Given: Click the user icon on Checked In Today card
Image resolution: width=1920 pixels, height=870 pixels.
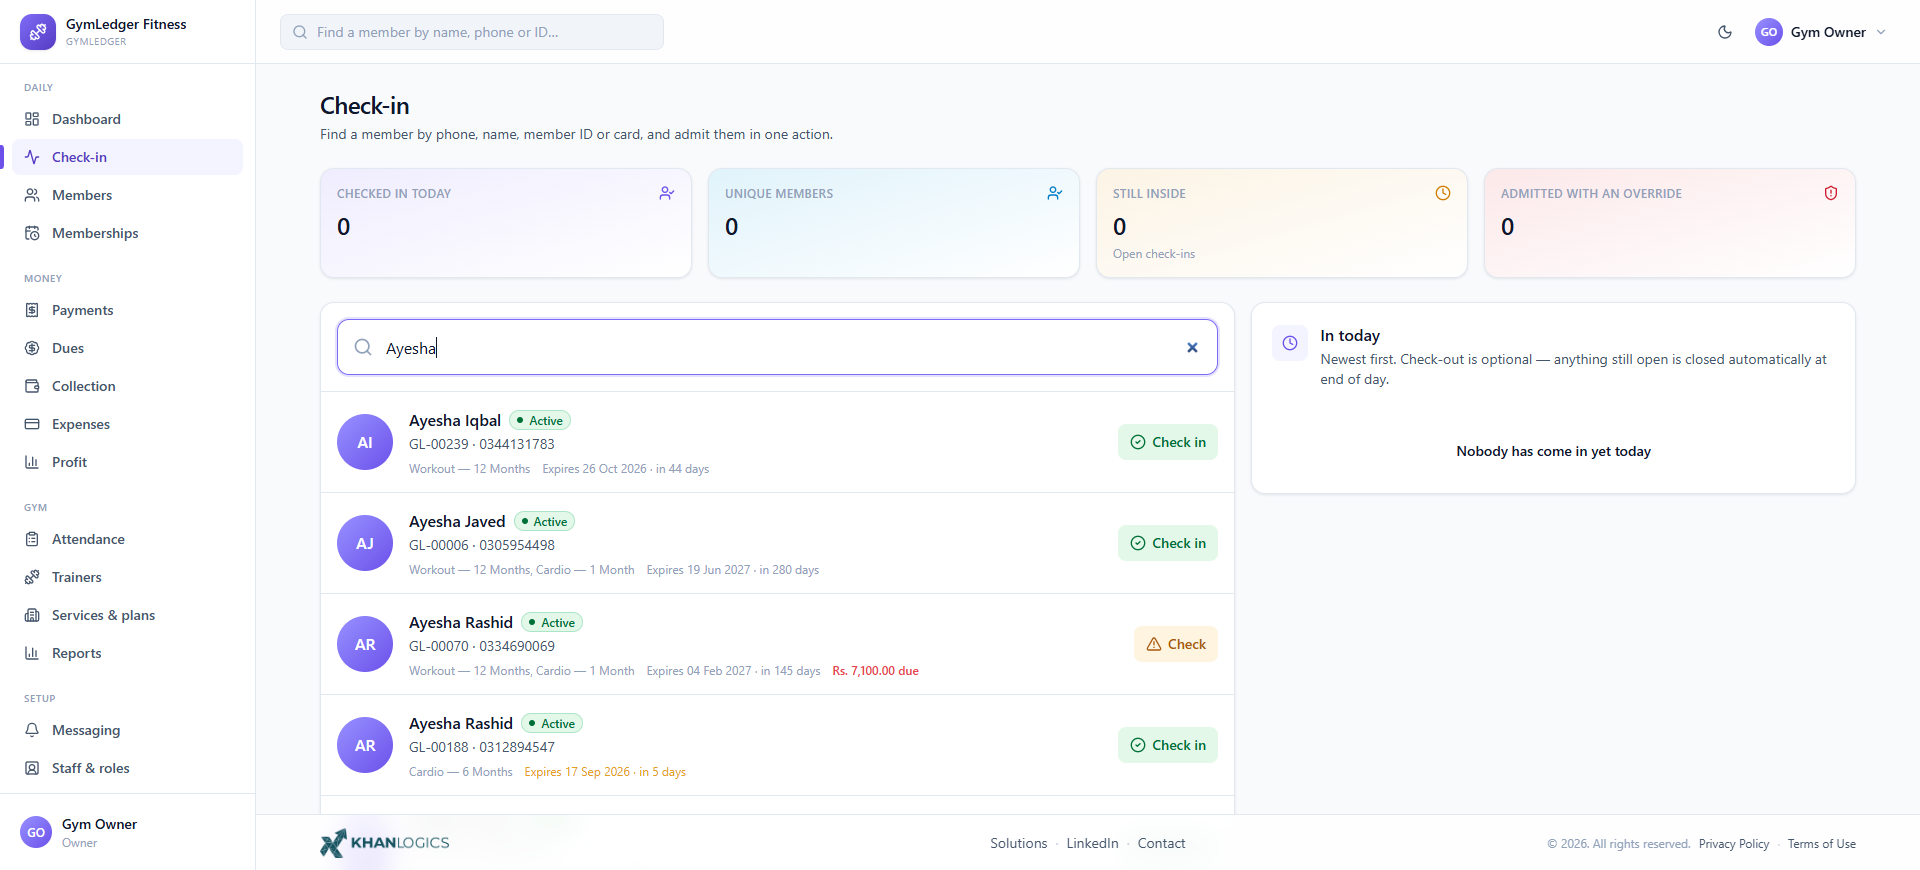Looking at the screenshot, I should (667, 193).
